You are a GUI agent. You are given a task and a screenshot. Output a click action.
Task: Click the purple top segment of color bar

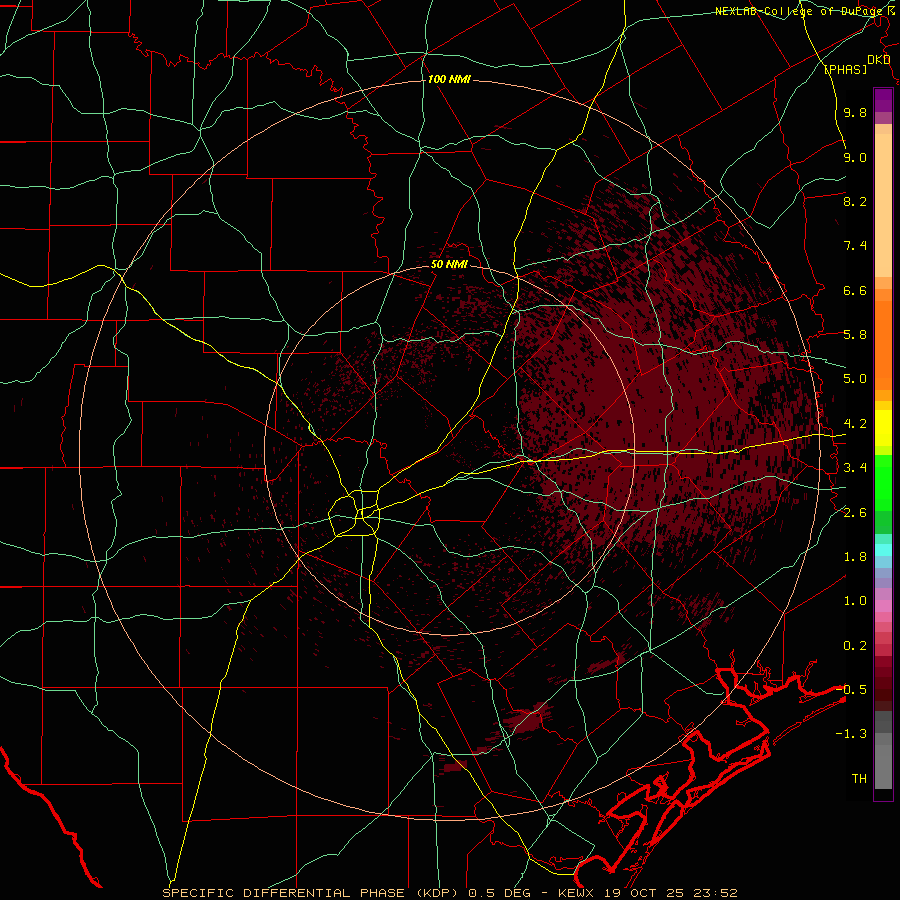(x=883, y=100)
